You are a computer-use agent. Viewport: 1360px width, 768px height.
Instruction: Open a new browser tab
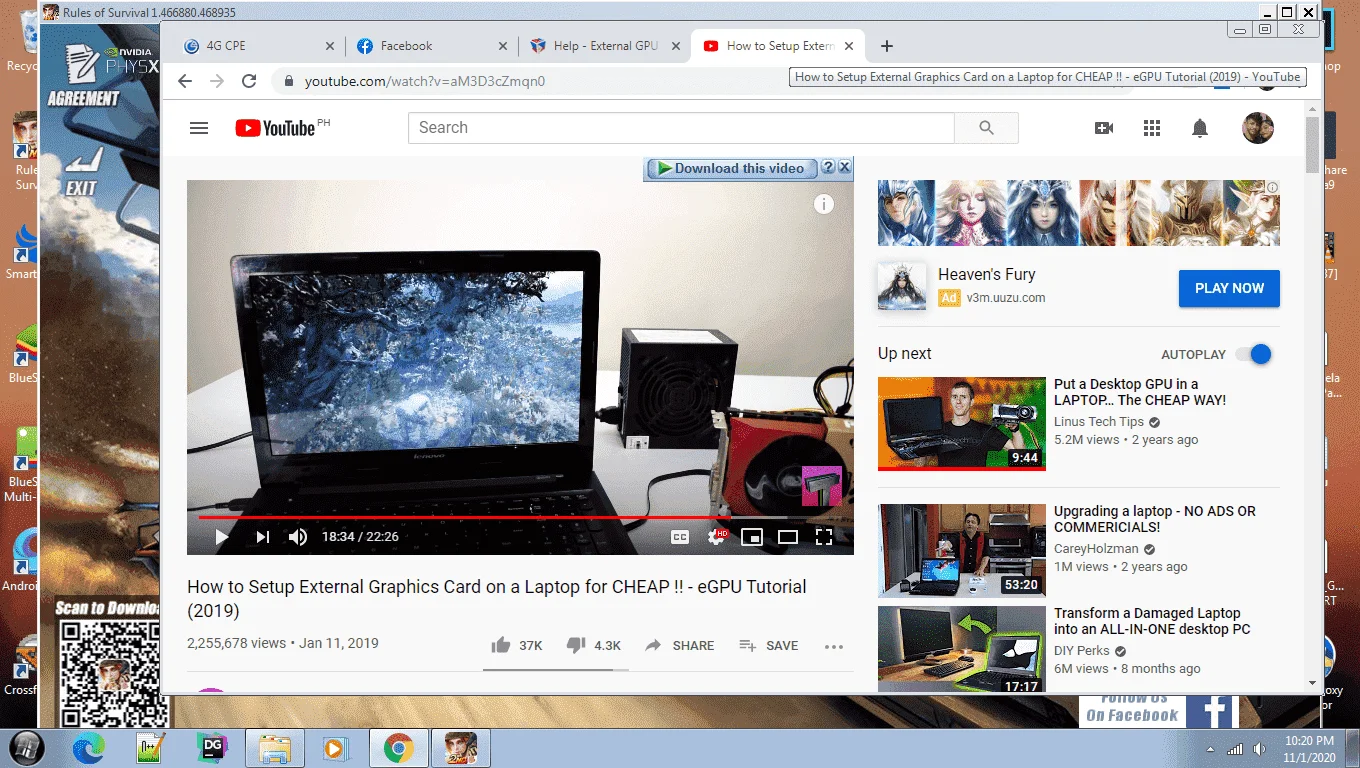click(x=886, y=46)
